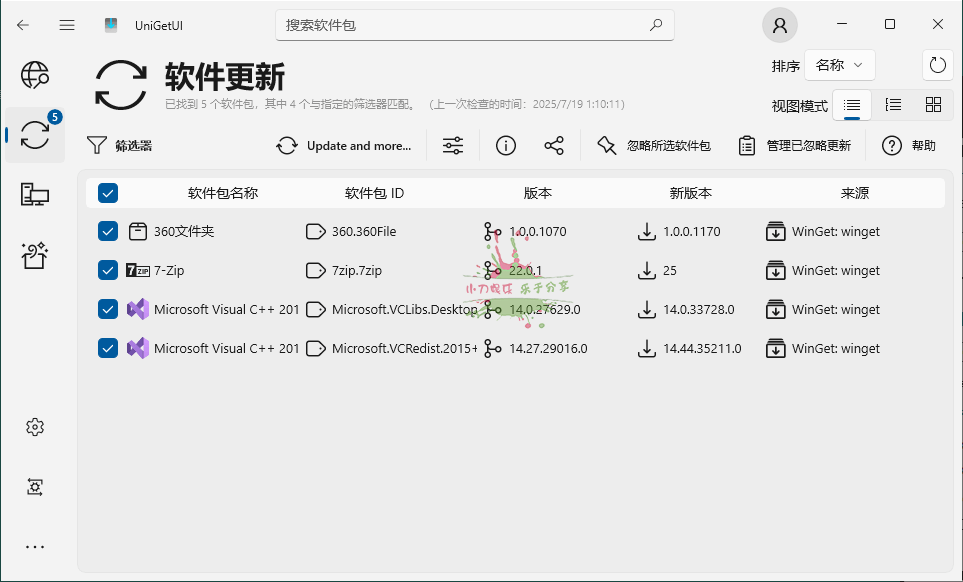Open Installed Packages sidebar icon
Screen dimensions: 963x582
pyautogui.click(x=35, y=194)
